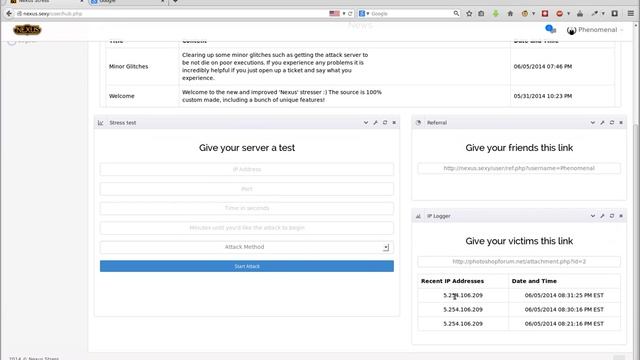Click the red round add-on icon

click(x=560, y=13)
